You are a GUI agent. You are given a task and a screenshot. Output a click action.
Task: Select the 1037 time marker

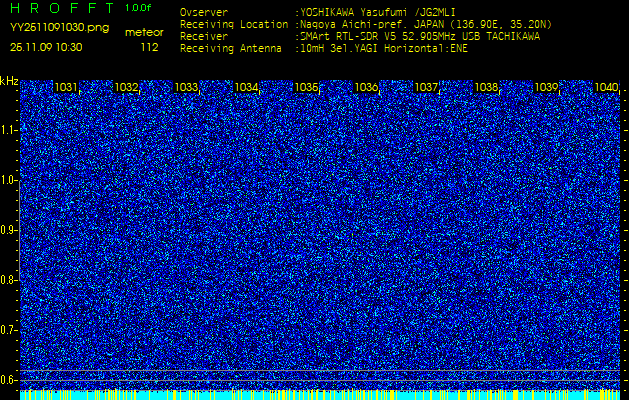coord(426,88)
